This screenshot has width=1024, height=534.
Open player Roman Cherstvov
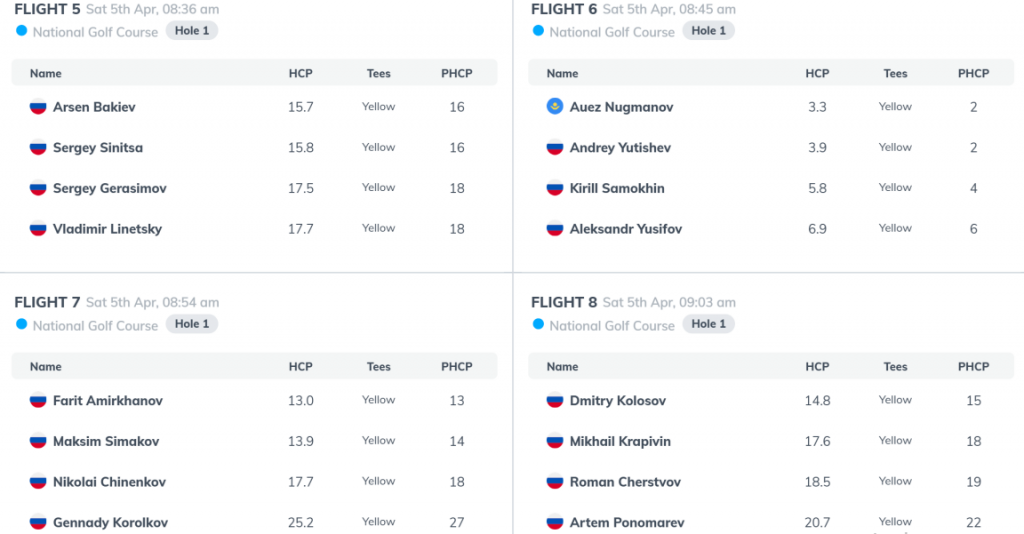(x=625, y=482)
